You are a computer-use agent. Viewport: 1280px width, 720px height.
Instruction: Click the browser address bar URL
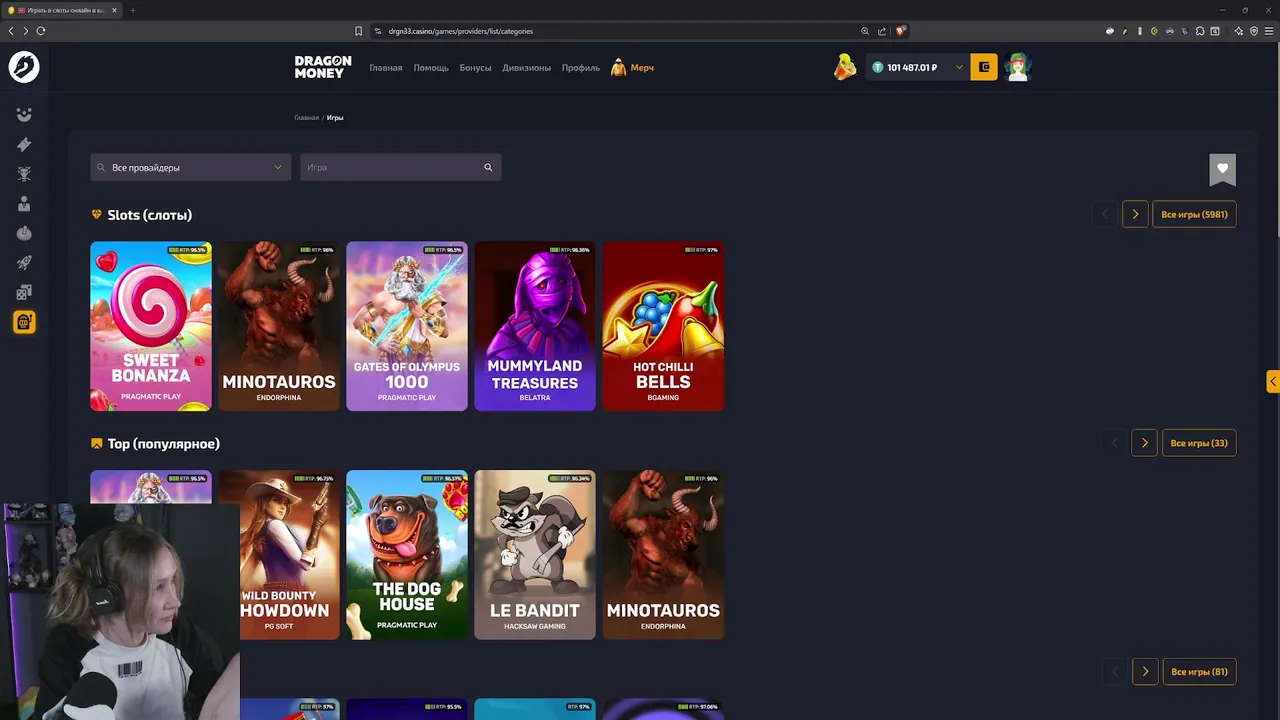[460, 31]
